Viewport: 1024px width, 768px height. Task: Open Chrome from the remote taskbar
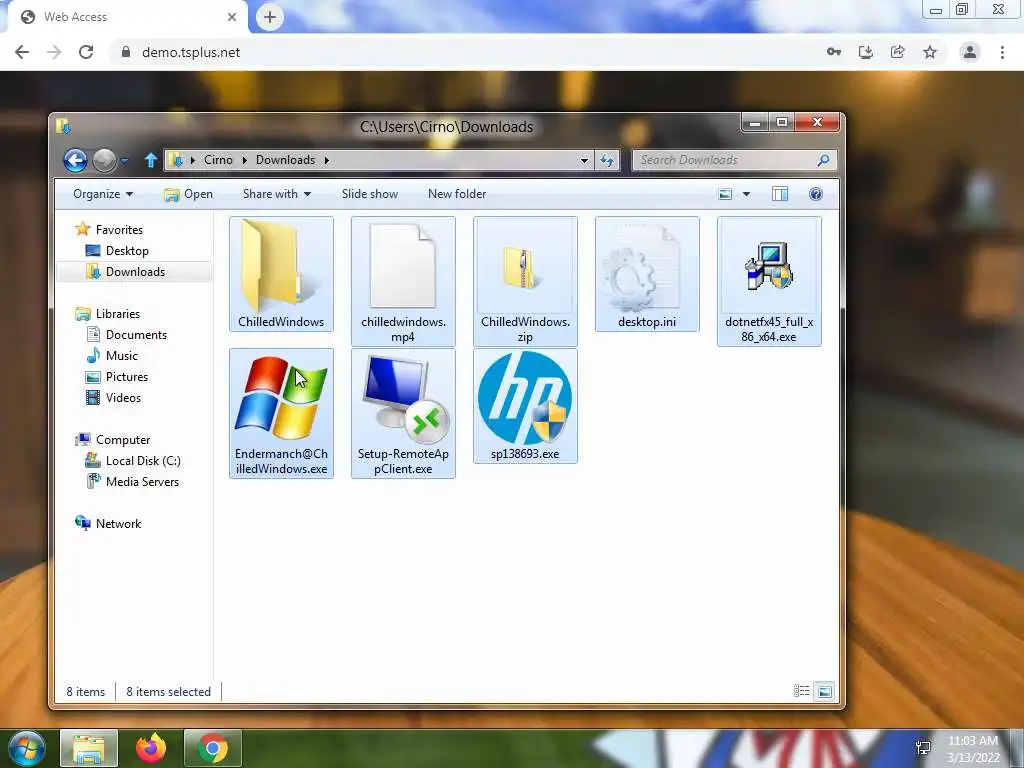click(x=212, y=748)
